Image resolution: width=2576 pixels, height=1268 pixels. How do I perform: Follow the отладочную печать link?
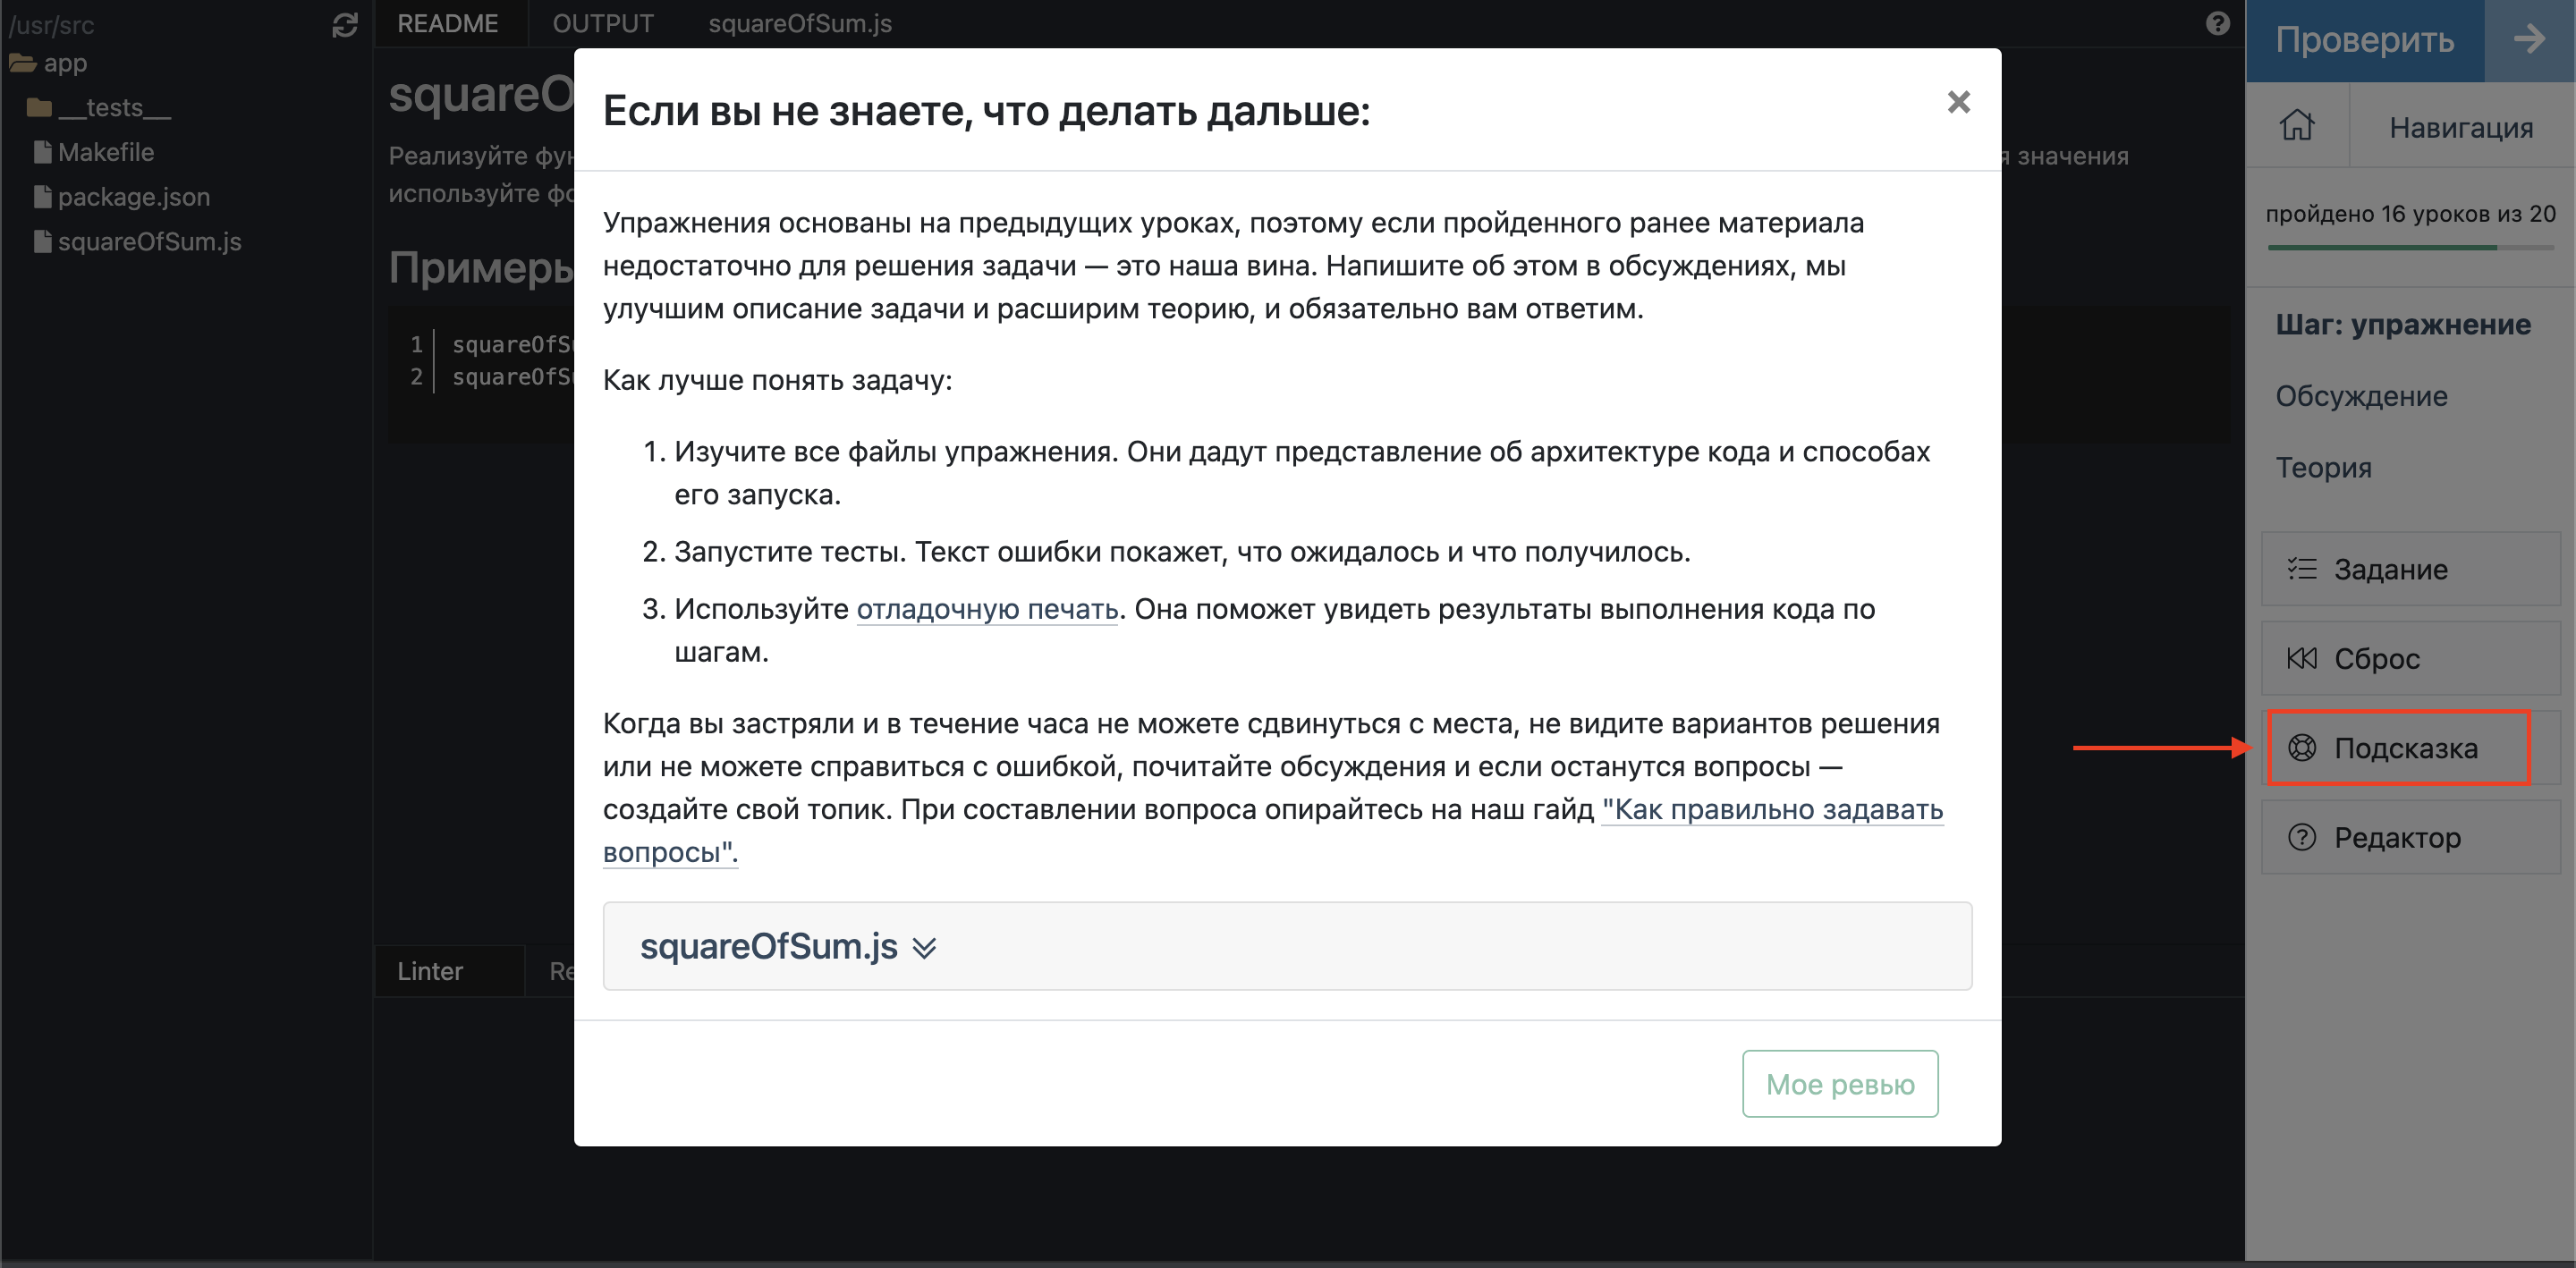(986, 609)
